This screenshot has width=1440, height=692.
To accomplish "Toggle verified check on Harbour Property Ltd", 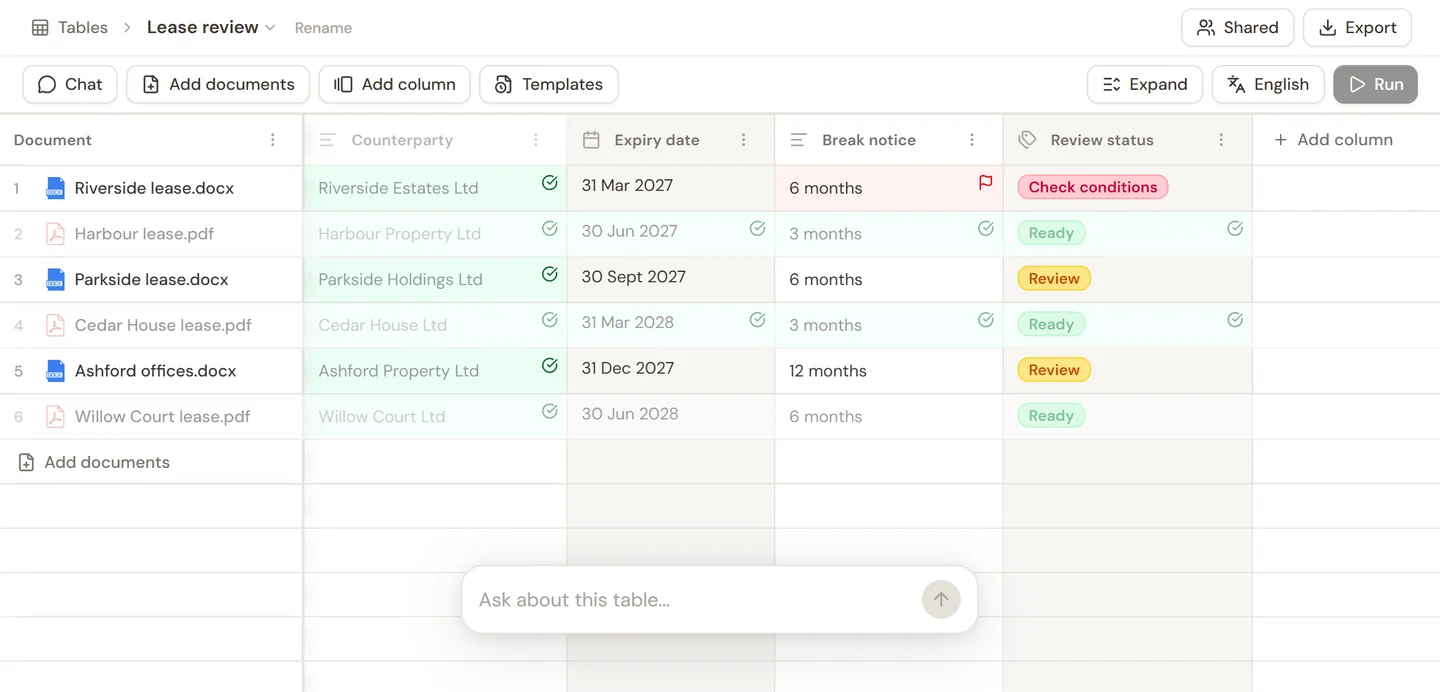I will coord(549,228).
